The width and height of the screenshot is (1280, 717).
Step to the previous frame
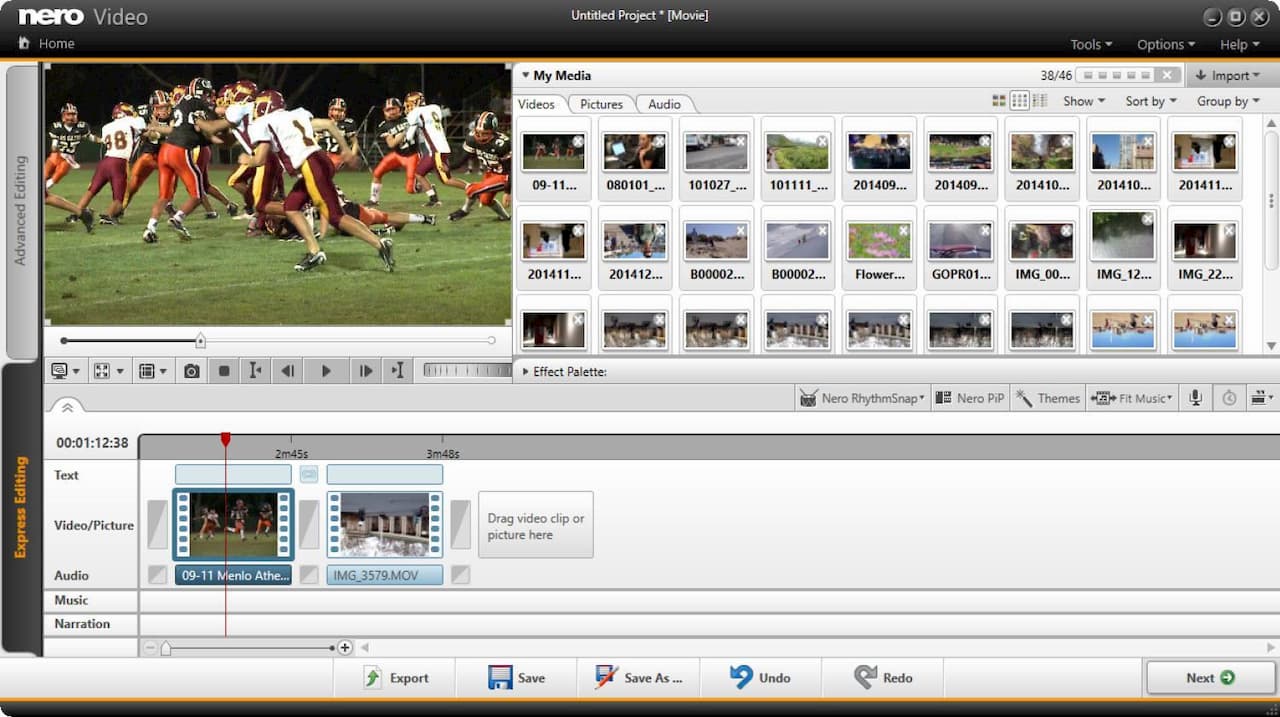tap(288, 371)
